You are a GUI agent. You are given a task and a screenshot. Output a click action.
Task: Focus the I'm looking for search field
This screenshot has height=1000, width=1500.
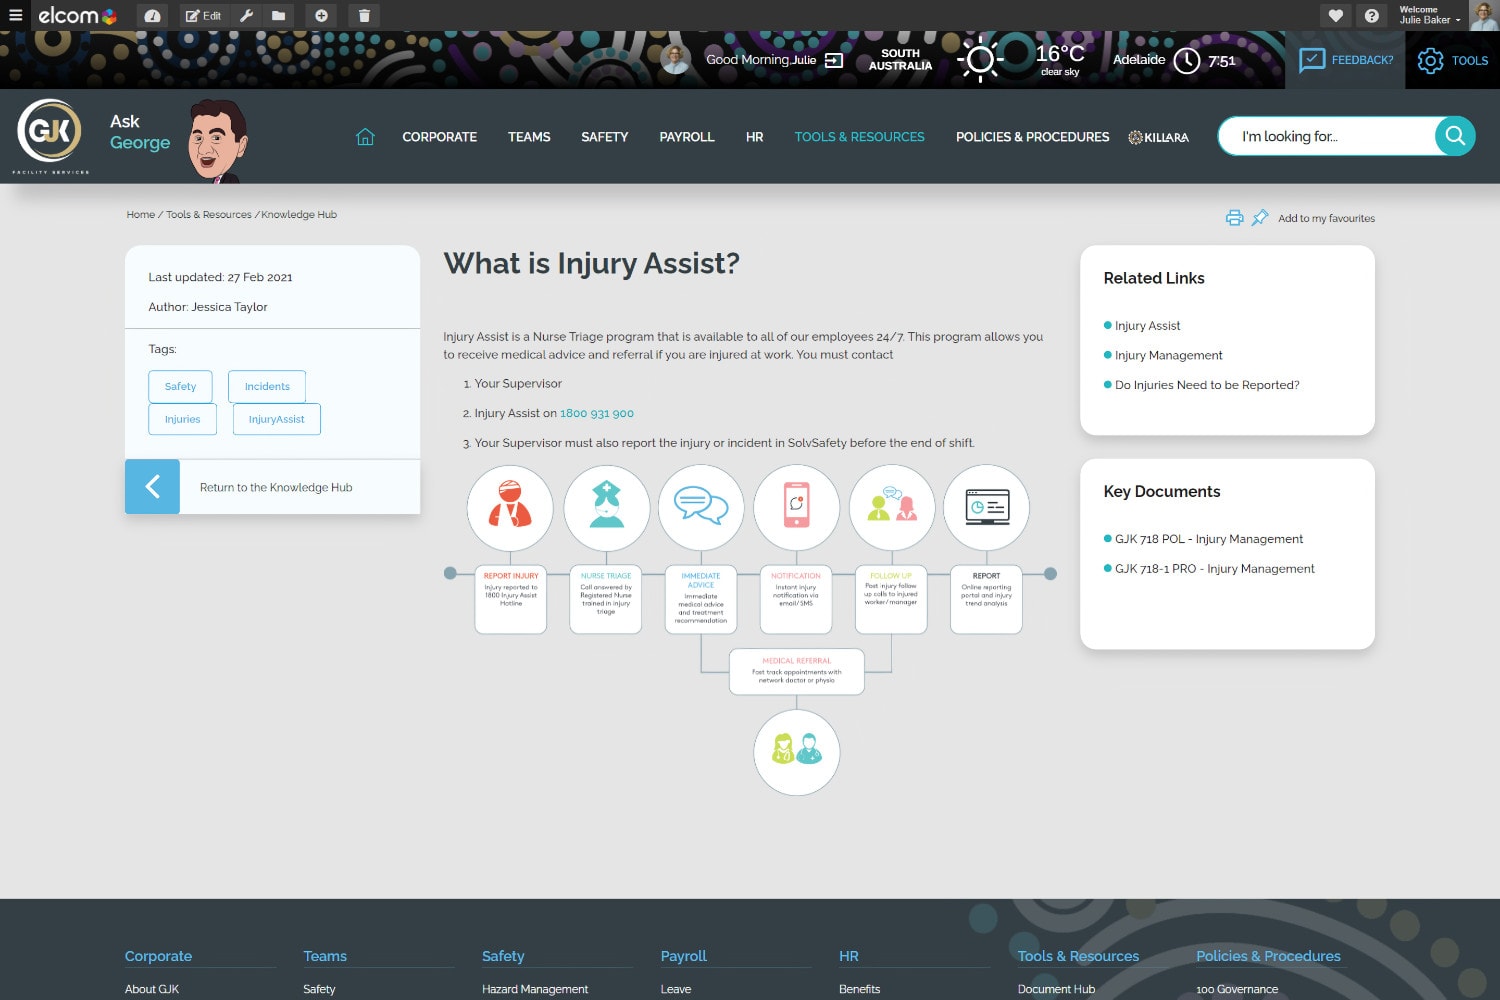[1326, 136]
